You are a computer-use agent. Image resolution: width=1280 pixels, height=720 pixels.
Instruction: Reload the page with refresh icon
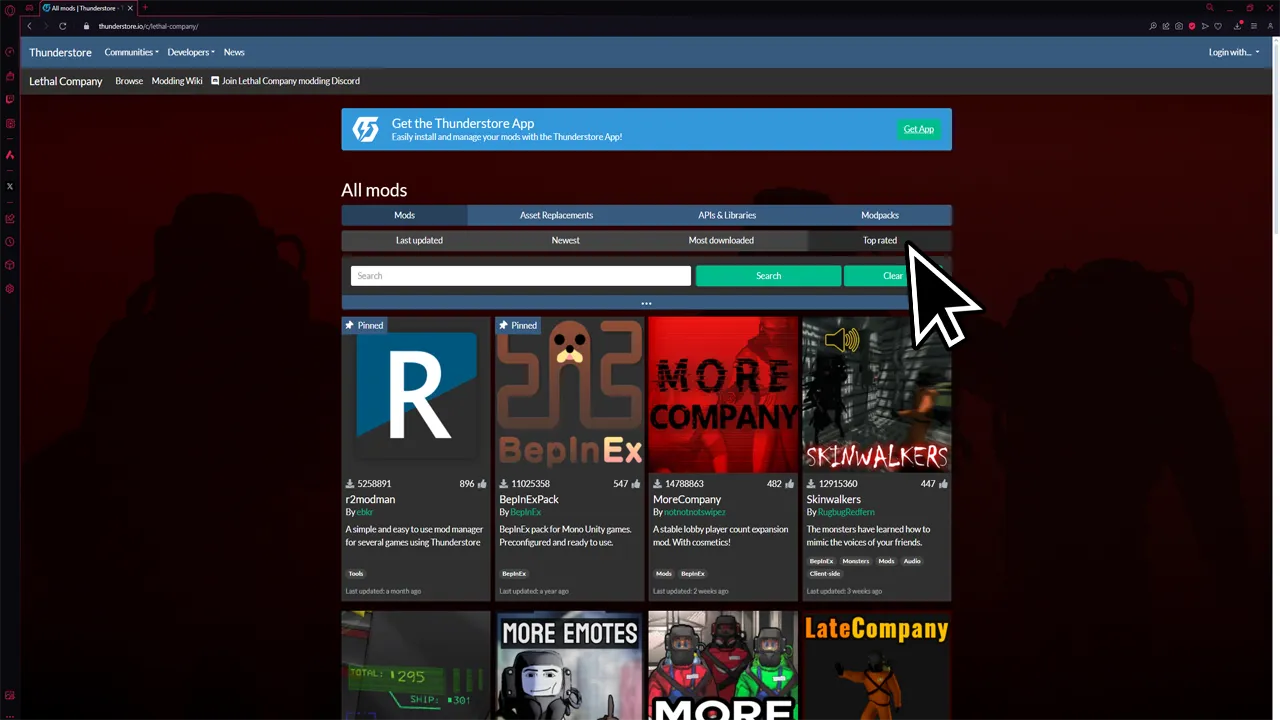(62, 26)
